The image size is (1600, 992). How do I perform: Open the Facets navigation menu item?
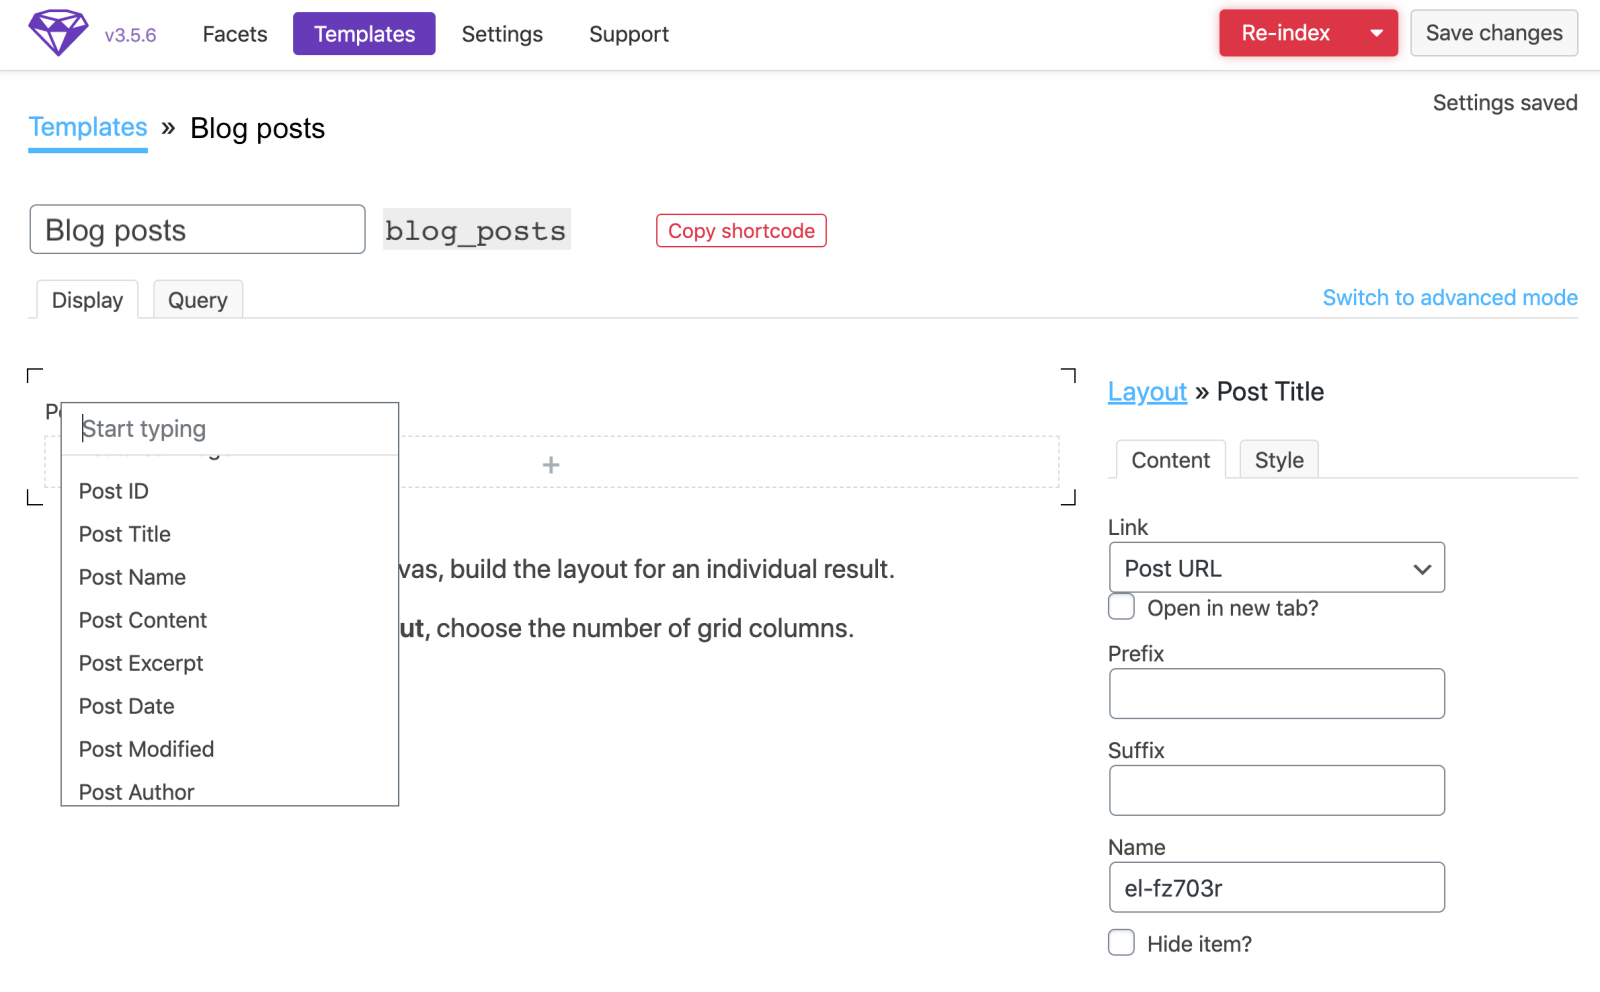point(234,33)
